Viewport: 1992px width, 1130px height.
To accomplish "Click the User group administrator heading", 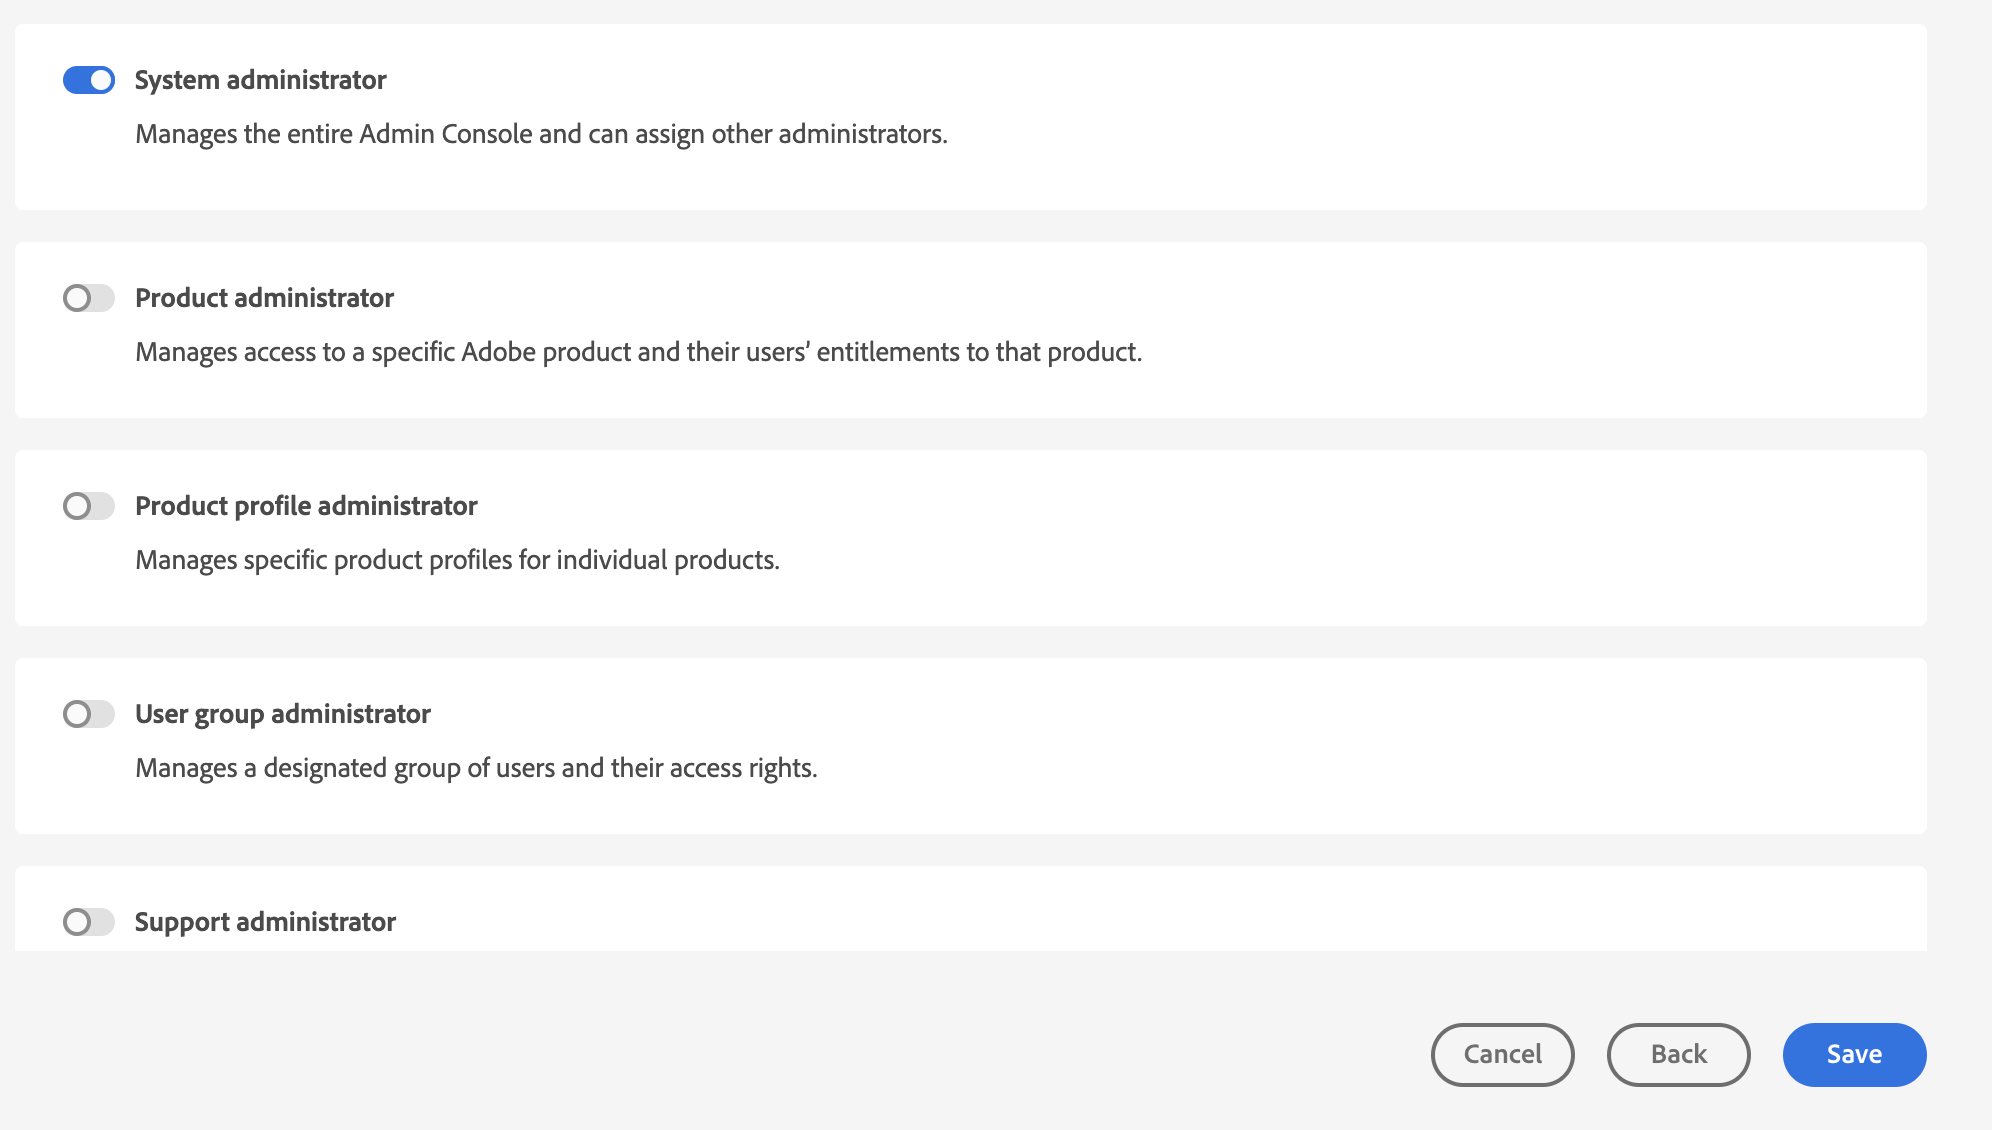I will pos(282,714).
